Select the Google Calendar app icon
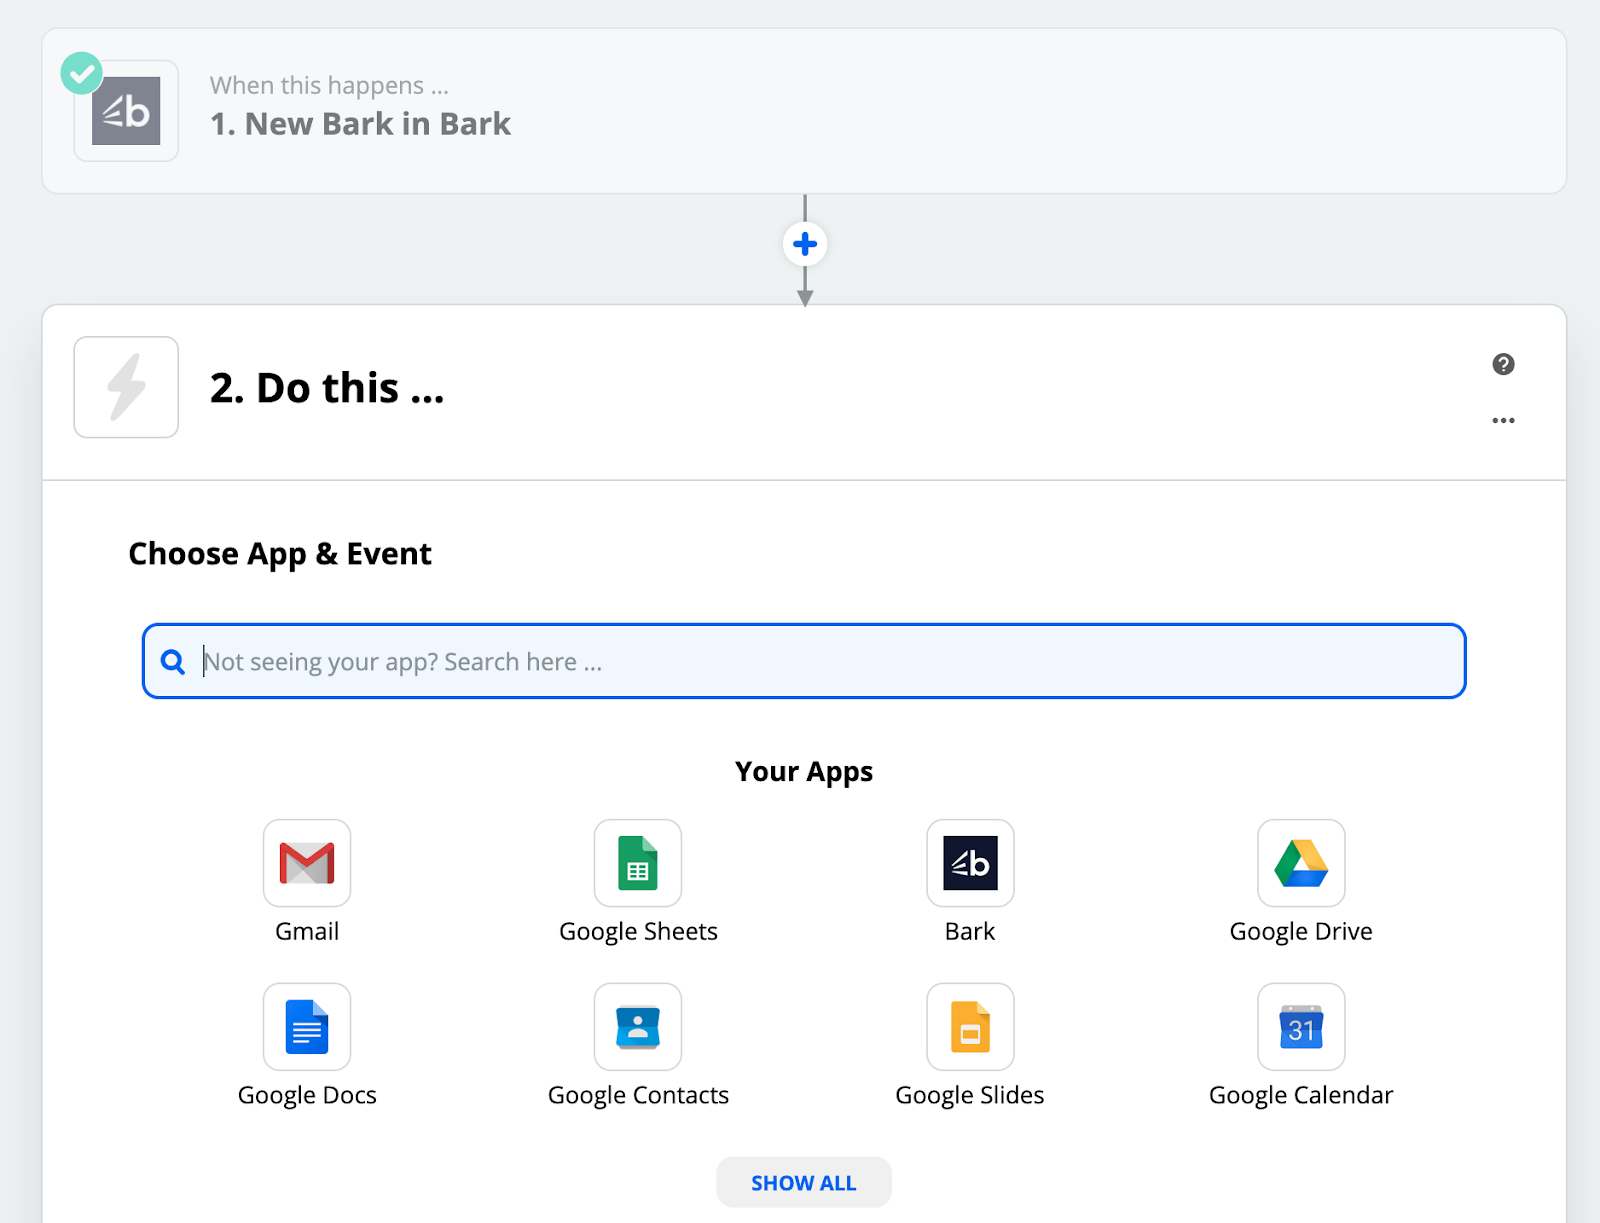This screenshot has height=1223, width=1600. 1301,1027
